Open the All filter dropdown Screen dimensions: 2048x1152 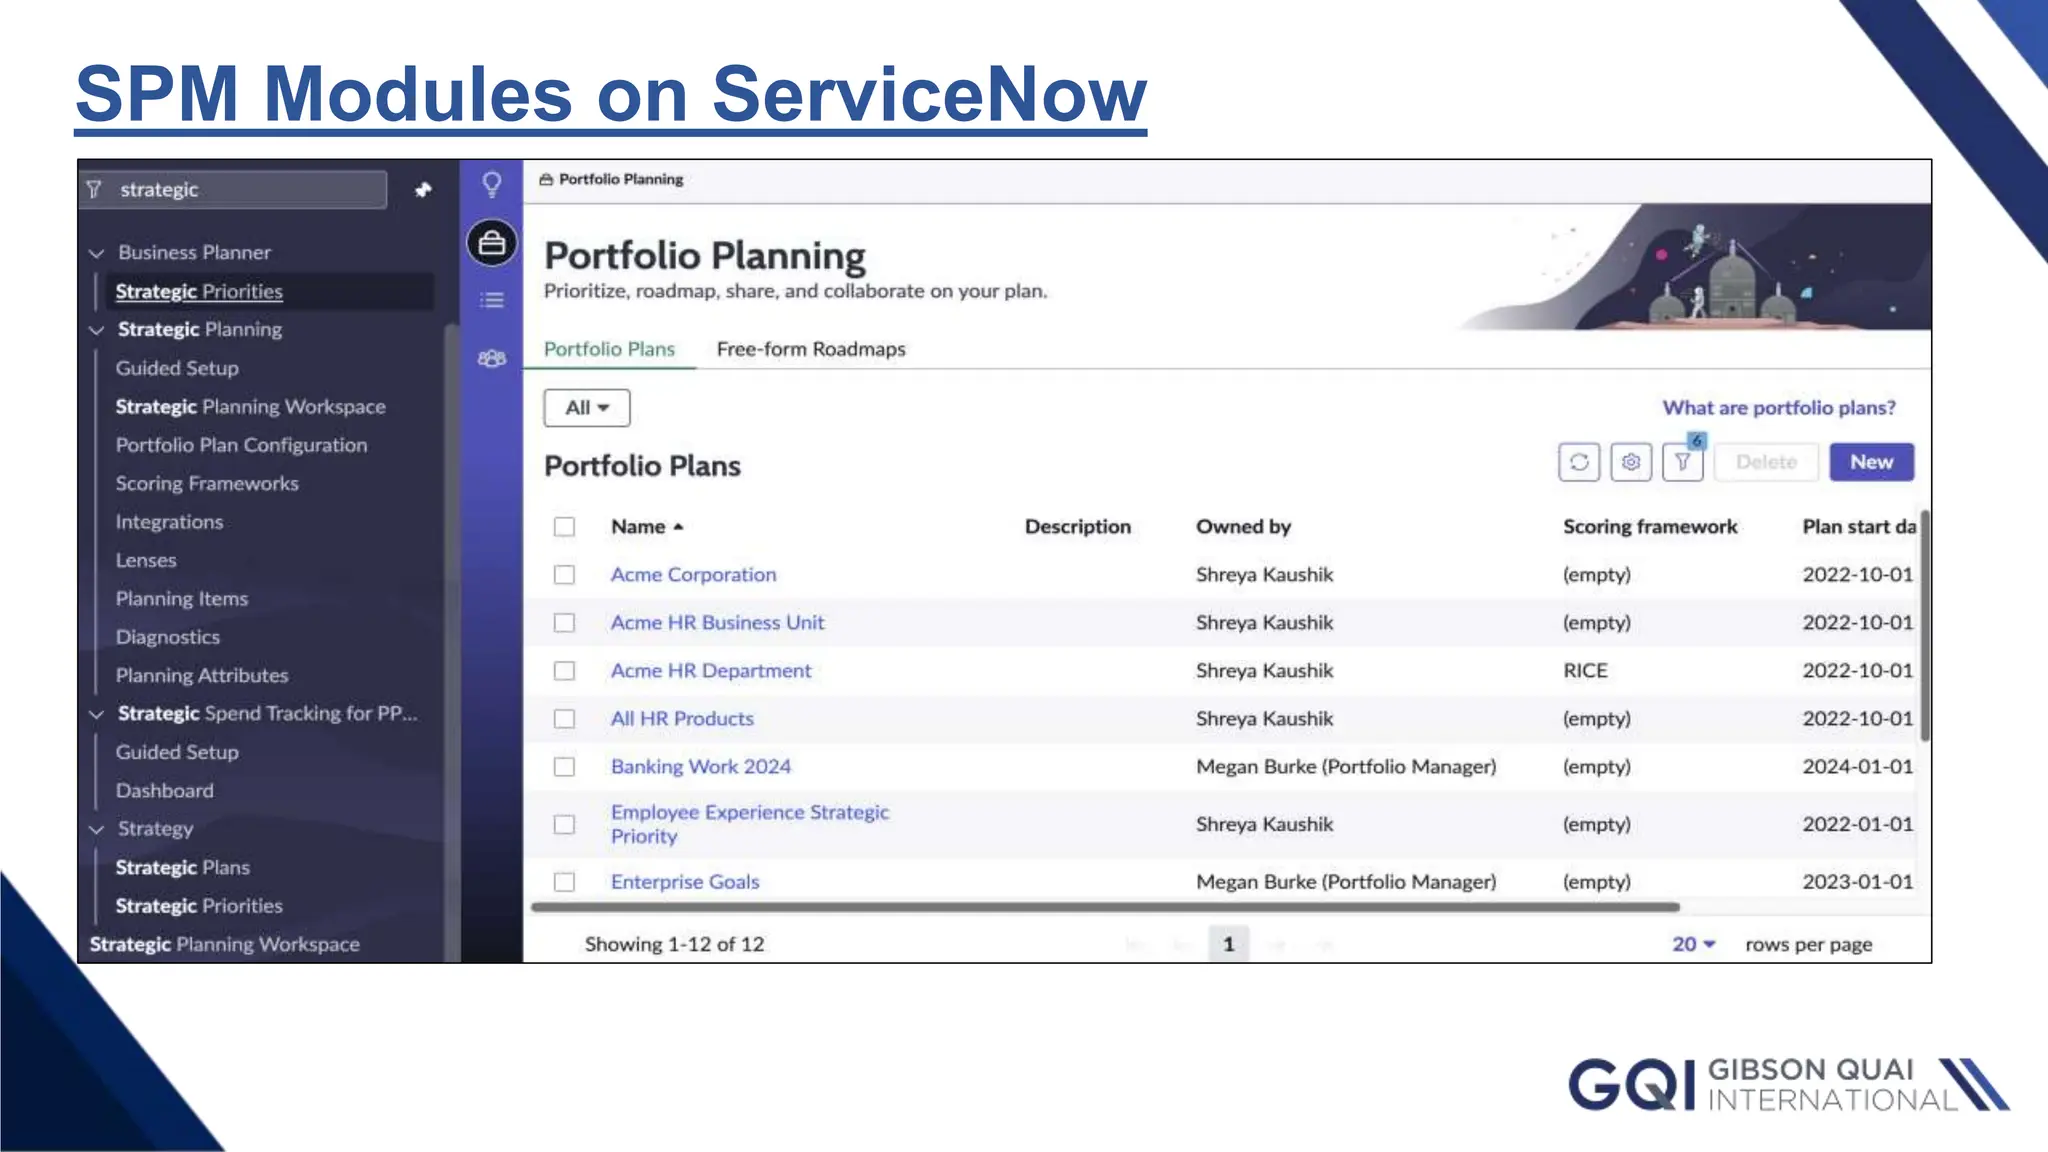pos(587,408)
